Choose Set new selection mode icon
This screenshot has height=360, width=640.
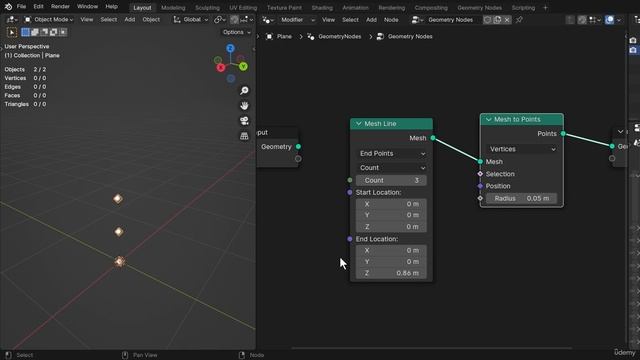(25, 32)
